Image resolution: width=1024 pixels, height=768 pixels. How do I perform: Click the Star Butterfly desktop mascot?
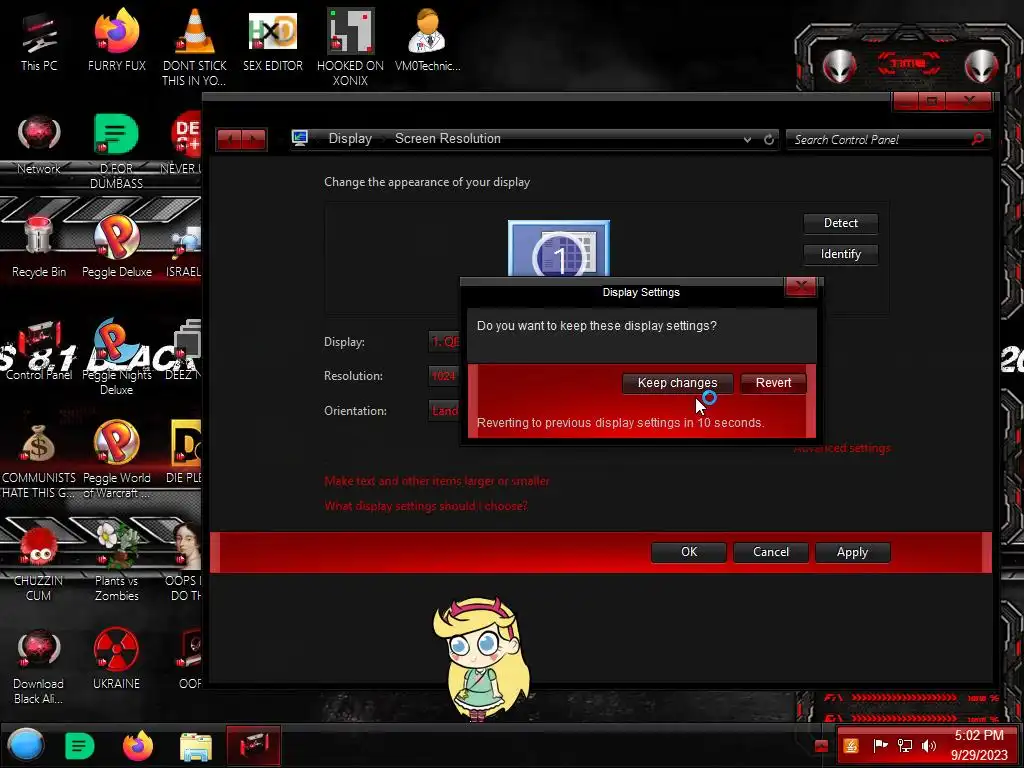(x=481, y=658)
